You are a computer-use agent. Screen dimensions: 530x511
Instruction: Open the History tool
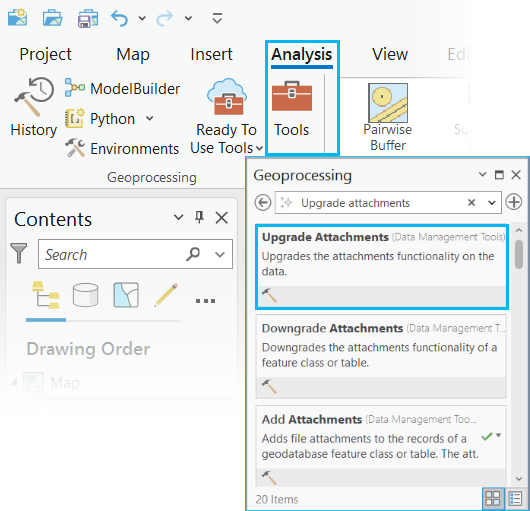tap(33, 107)
